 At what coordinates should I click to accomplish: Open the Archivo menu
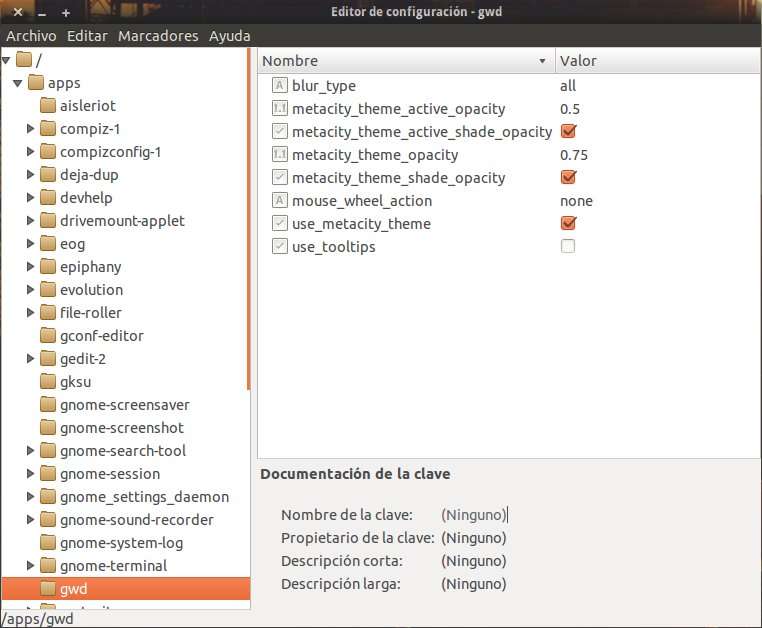(x=31, y=36)
